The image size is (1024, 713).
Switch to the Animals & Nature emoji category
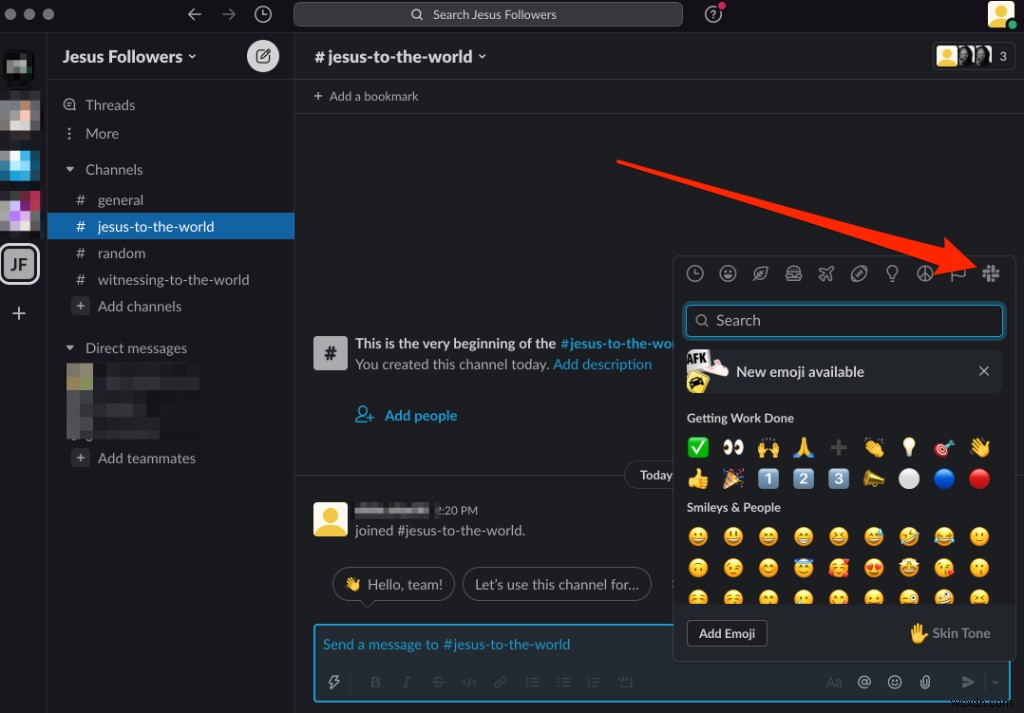761,273
